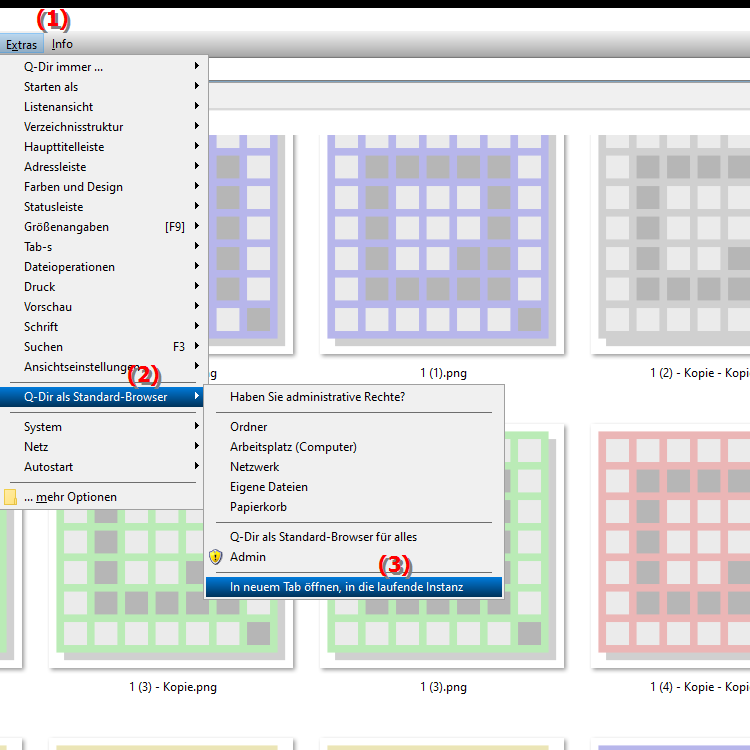Open the Info menu

tap(62, 44)
